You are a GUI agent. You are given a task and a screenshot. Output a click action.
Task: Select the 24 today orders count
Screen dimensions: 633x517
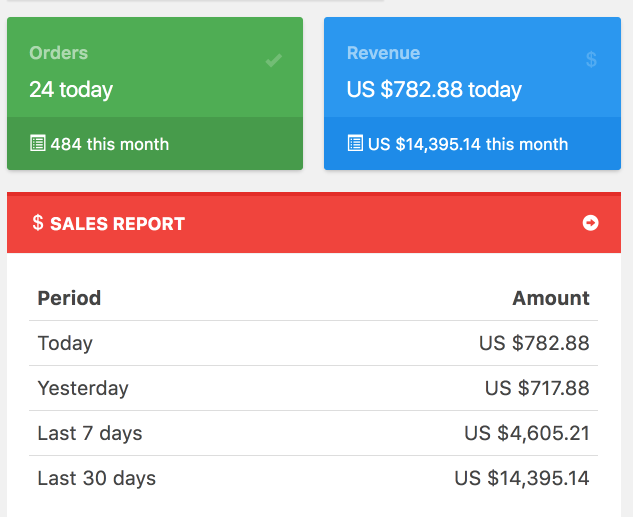pos(71,89)
